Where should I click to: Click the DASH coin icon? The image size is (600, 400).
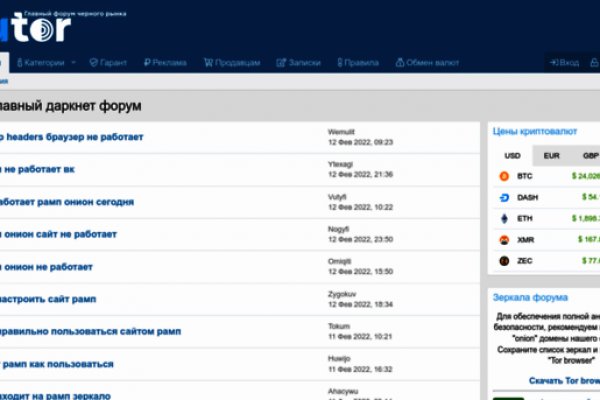click(x=503, y=197)
